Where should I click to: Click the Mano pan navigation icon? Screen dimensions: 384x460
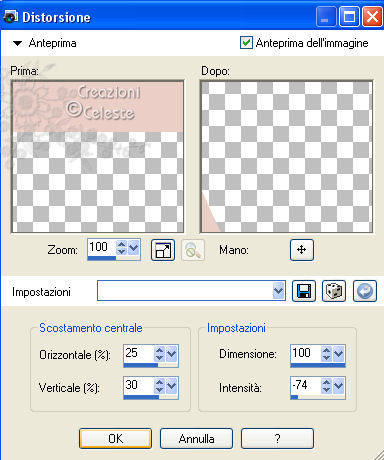click(302, 250)
